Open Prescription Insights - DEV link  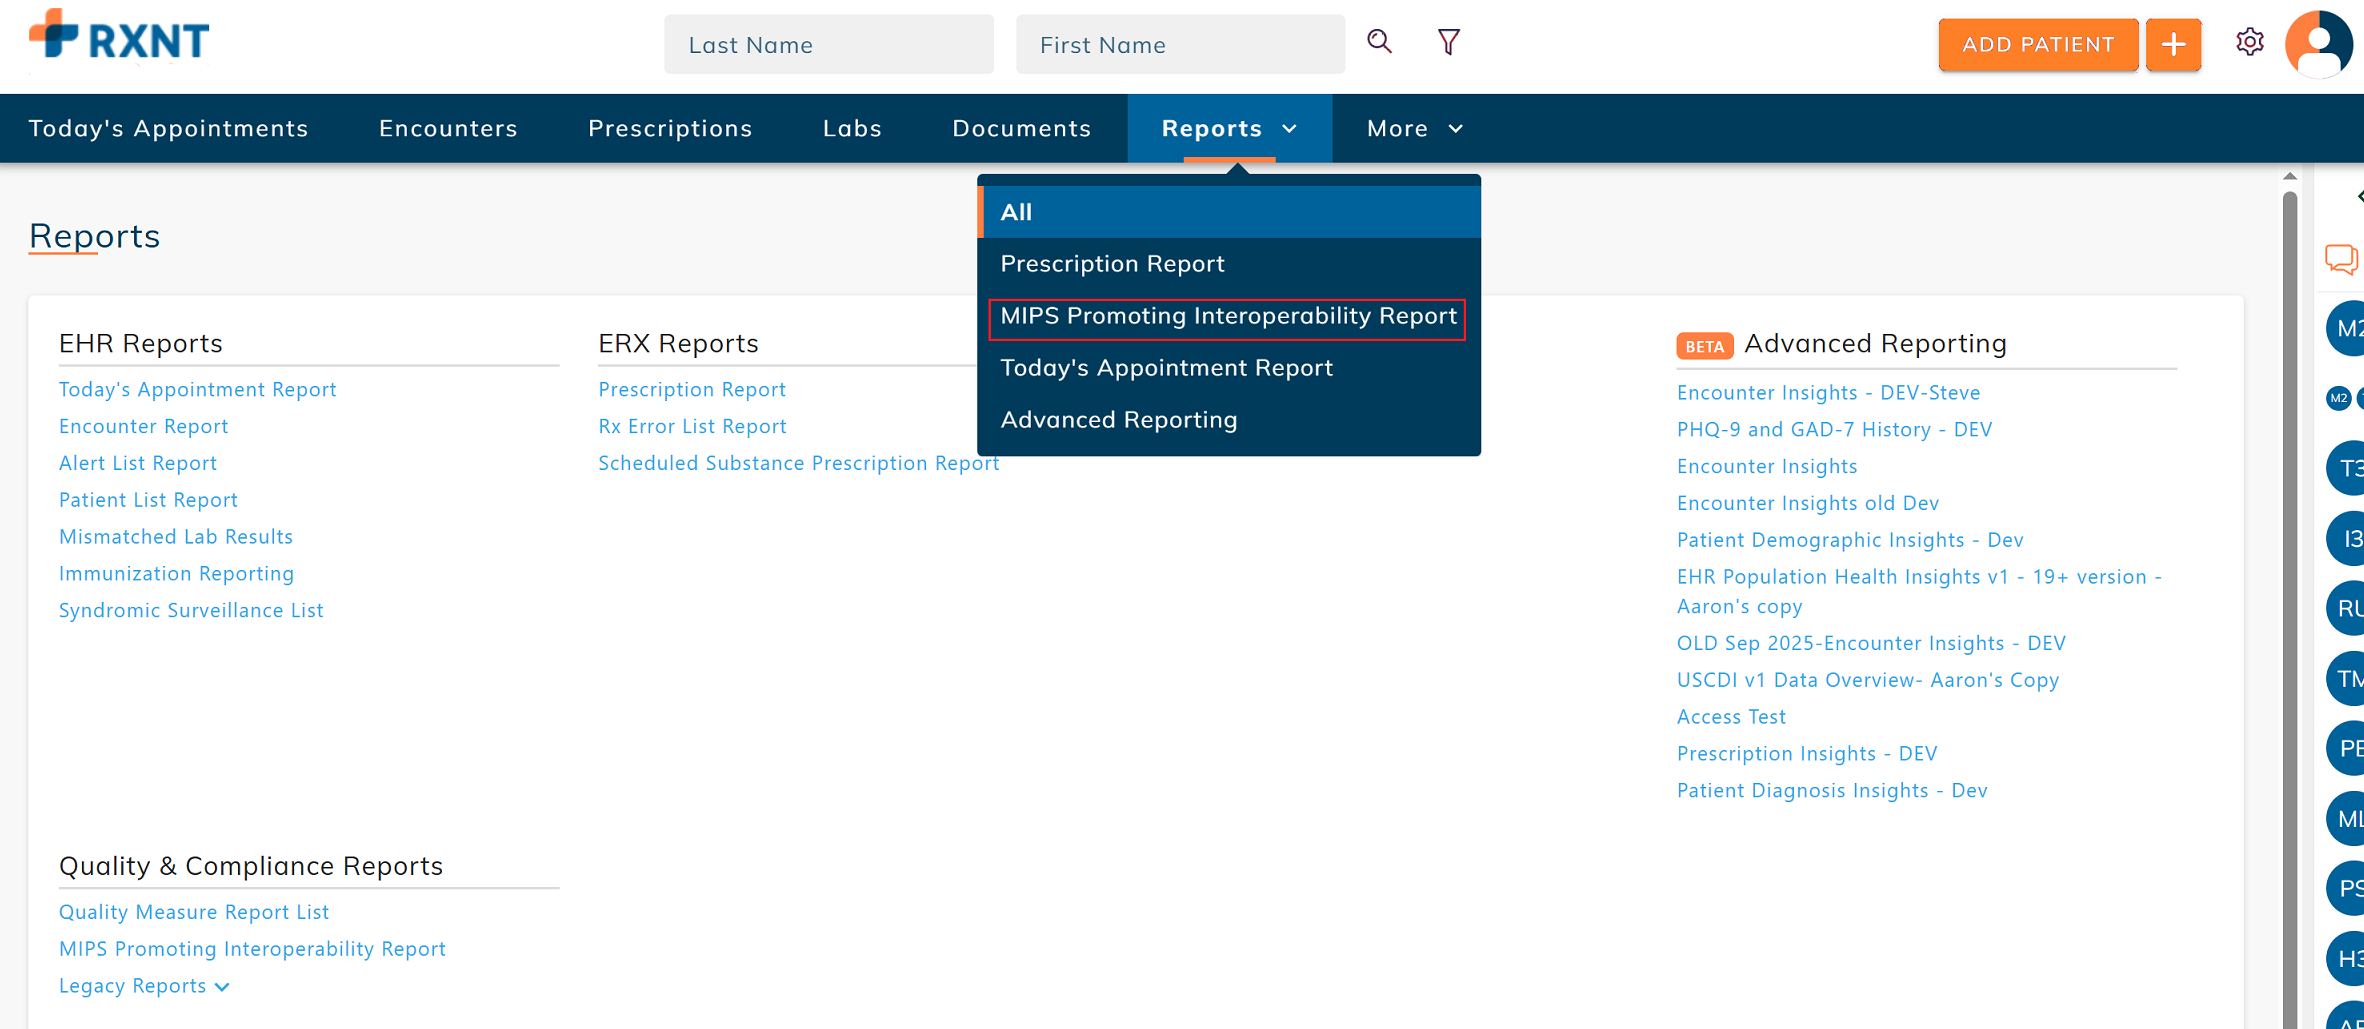pos(1807,754)
